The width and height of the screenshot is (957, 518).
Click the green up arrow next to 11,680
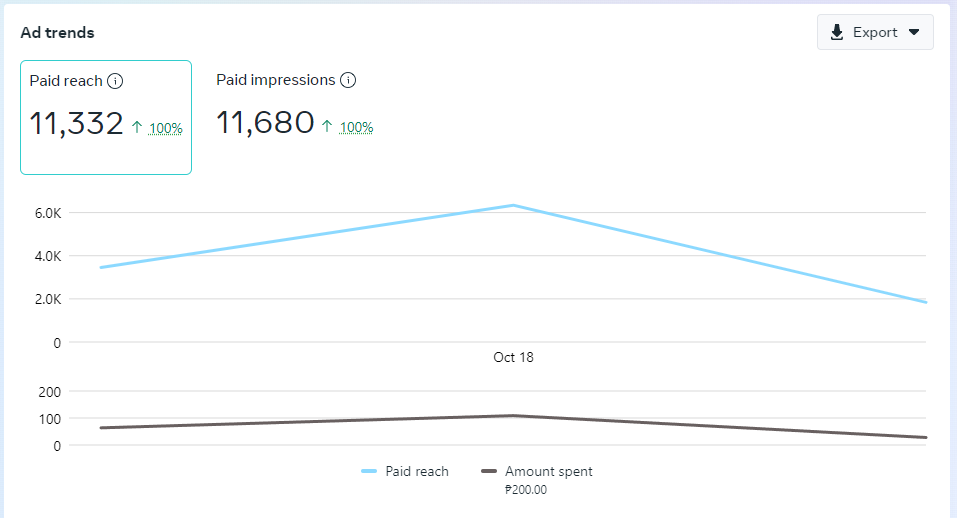[x=327, y=126]
